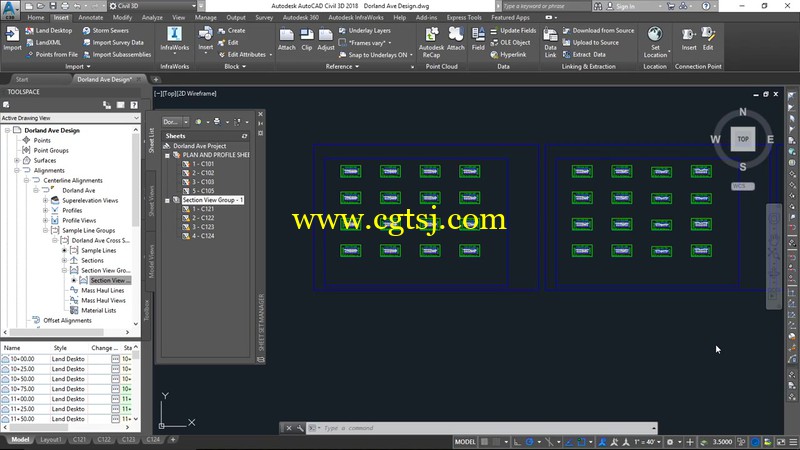Click the Data Link tool
The width and height of the screenshot is (800, 450).
pyautogui.click(x=550, y=42)
